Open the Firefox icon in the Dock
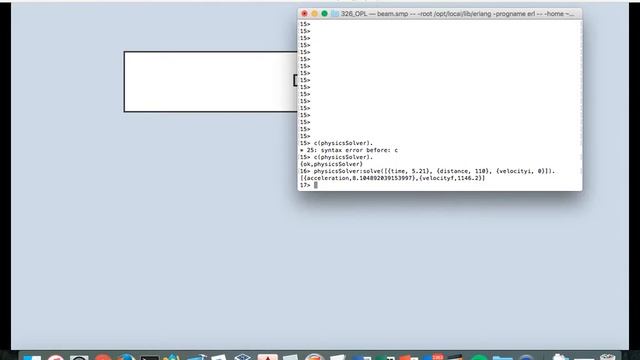The height and width of the screenshot is (360, 640). click(x=126, y=357)
